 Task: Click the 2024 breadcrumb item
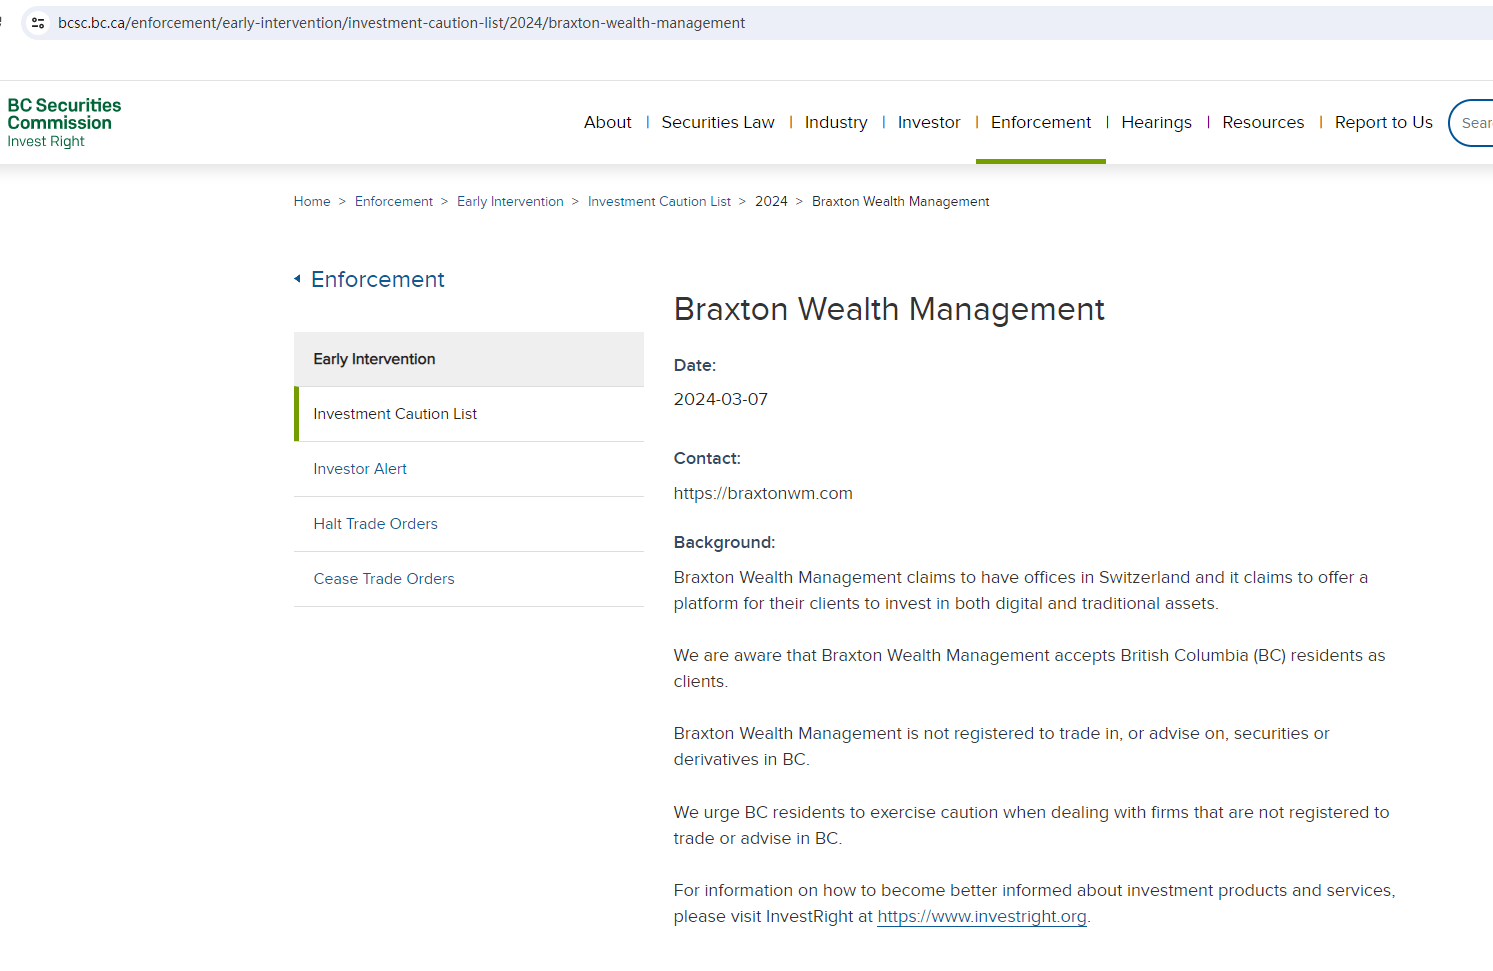point(771,201)
